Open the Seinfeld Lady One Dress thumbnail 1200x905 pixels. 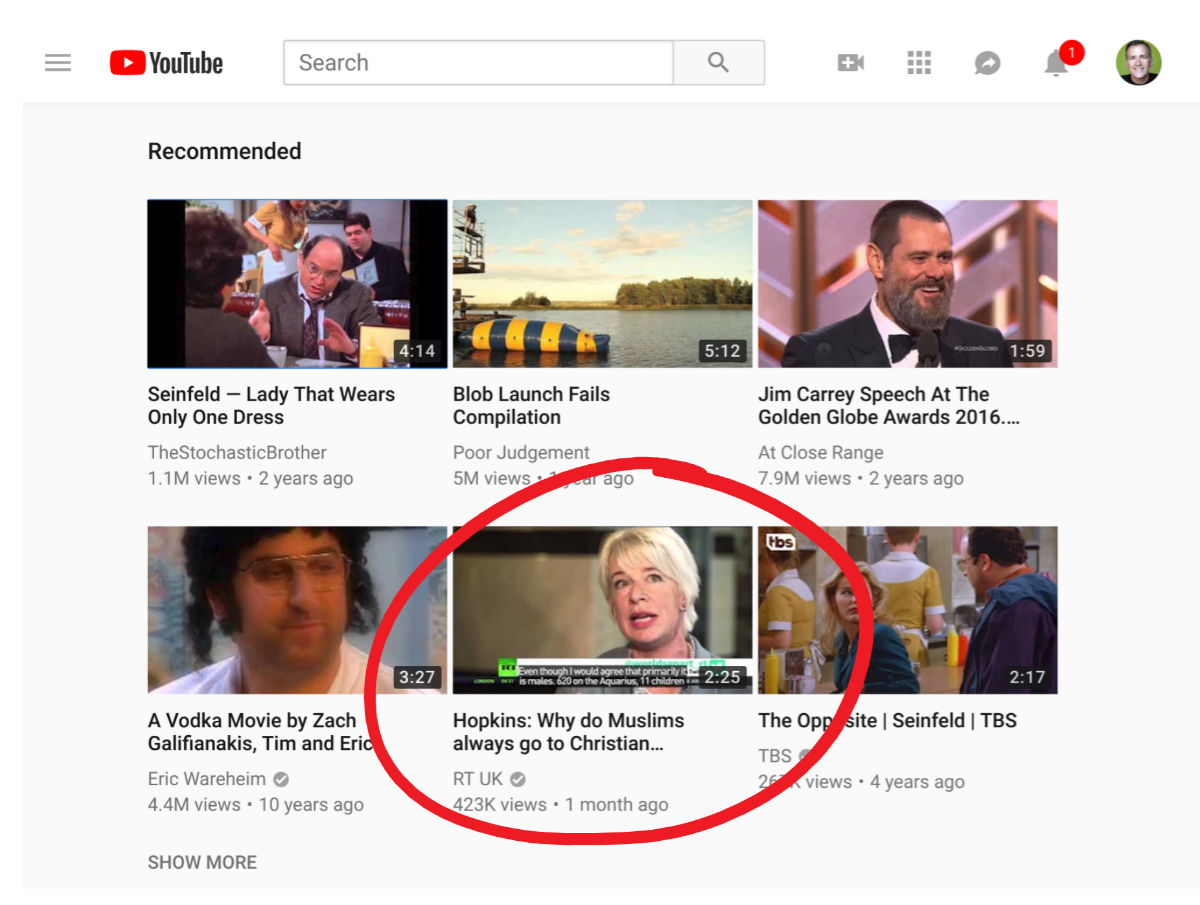(x=297, y=284)
